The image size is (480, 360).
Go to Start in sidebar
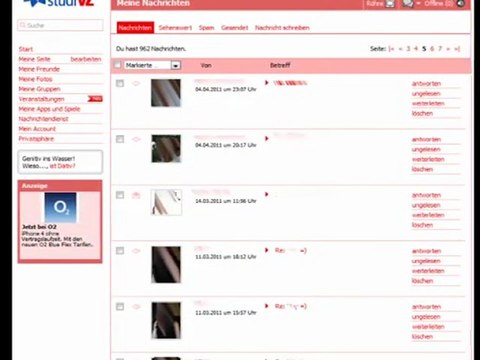26,49
